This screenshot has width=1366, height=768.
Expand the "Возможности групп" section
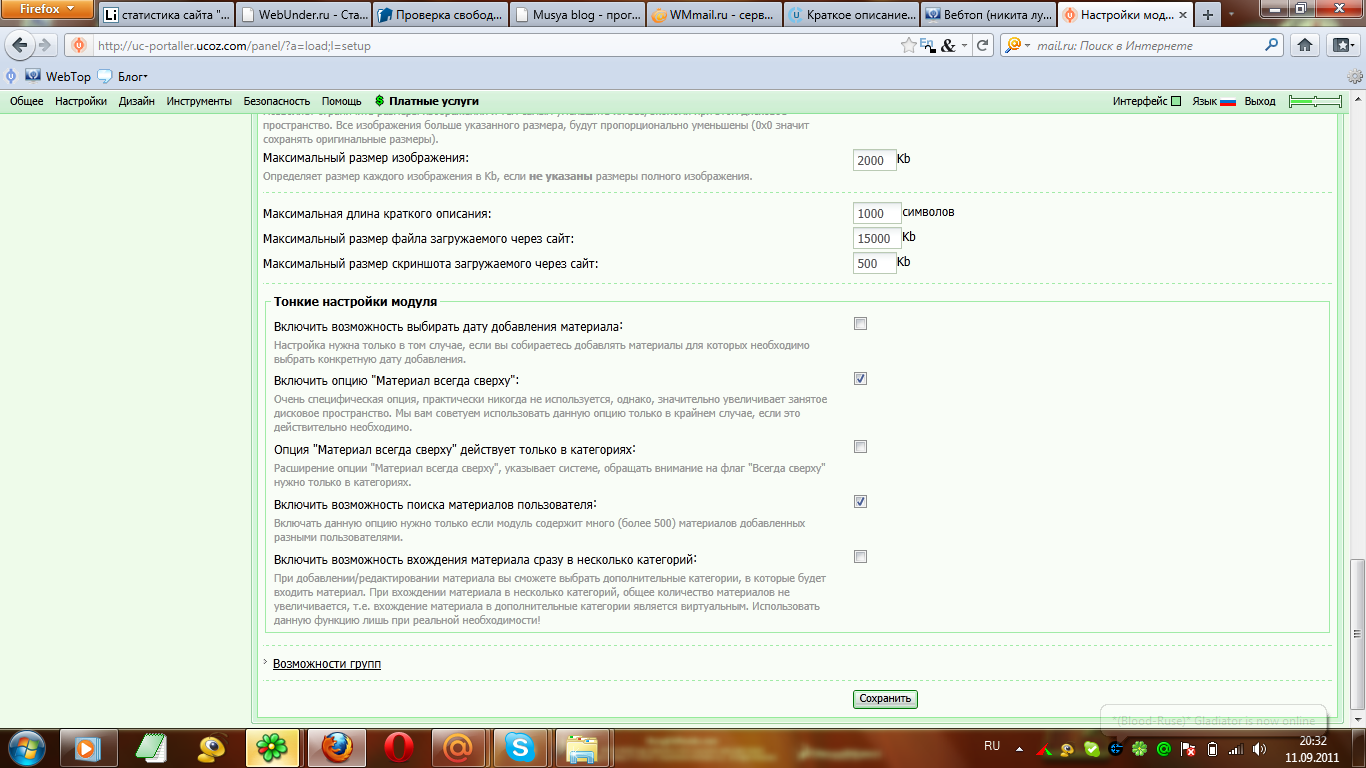coord(326,664)
